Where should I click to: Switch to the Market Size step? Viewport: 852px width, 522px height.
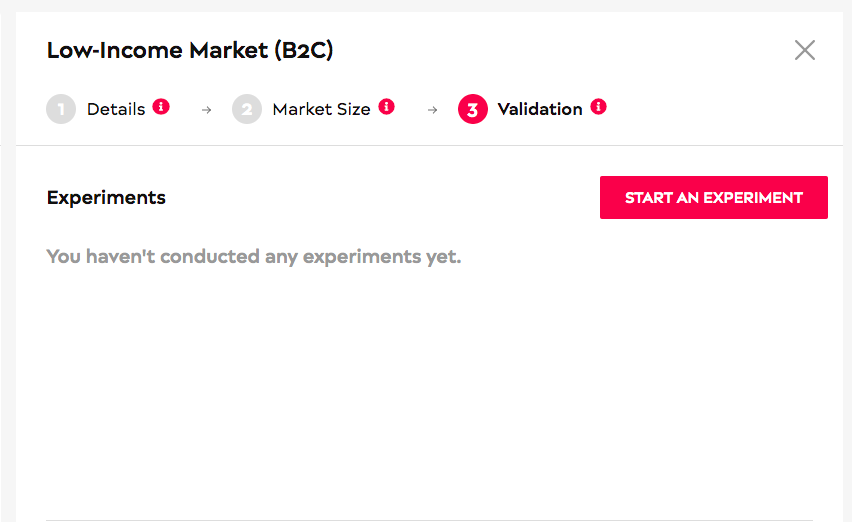321,109
